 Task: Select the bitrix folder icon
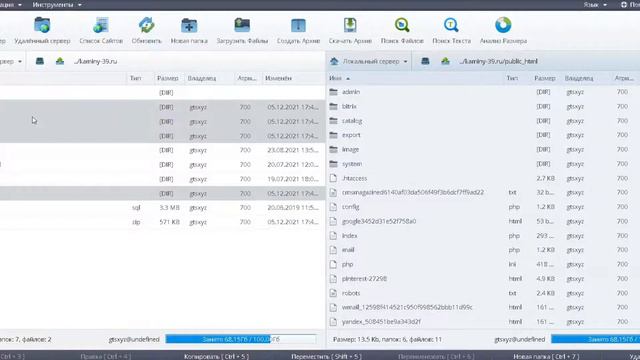point(333,106)
